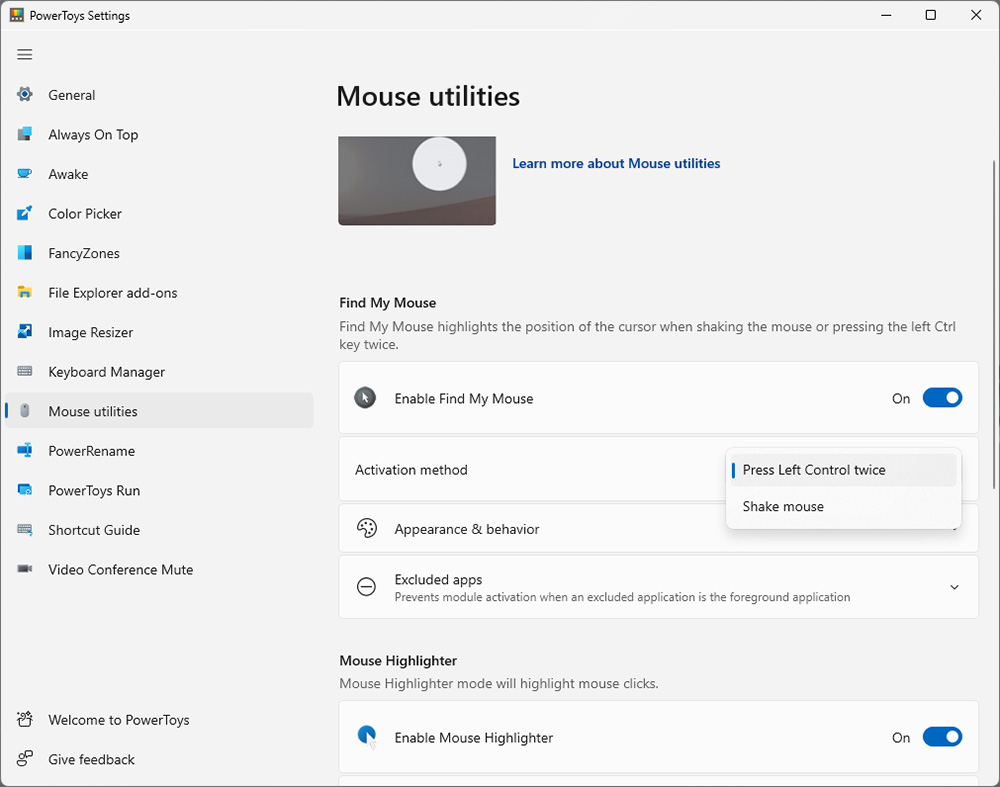Click the palette icon for Appearance & behavior
The height and width of the screenshot is (787, 1000).
click(366, 527)
